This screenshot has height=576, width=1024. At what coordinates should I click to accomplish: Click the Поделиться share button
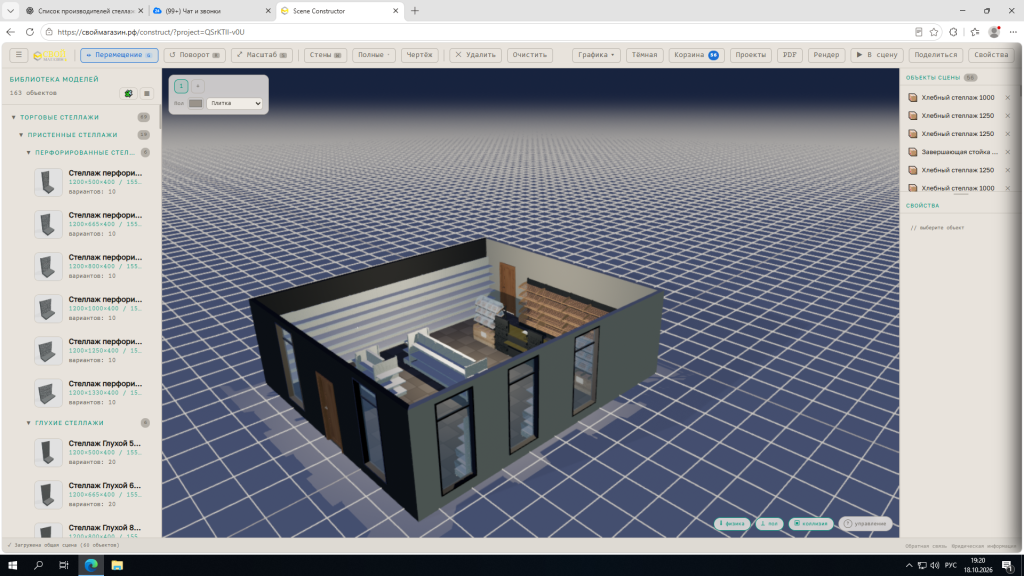coord(936,55)
